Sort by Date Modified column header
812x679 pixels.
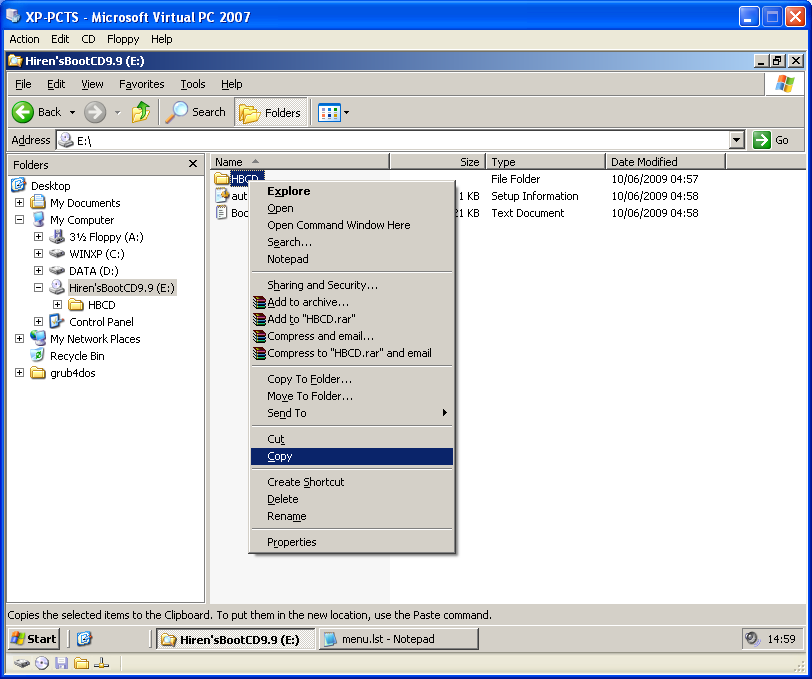(665, 162)
